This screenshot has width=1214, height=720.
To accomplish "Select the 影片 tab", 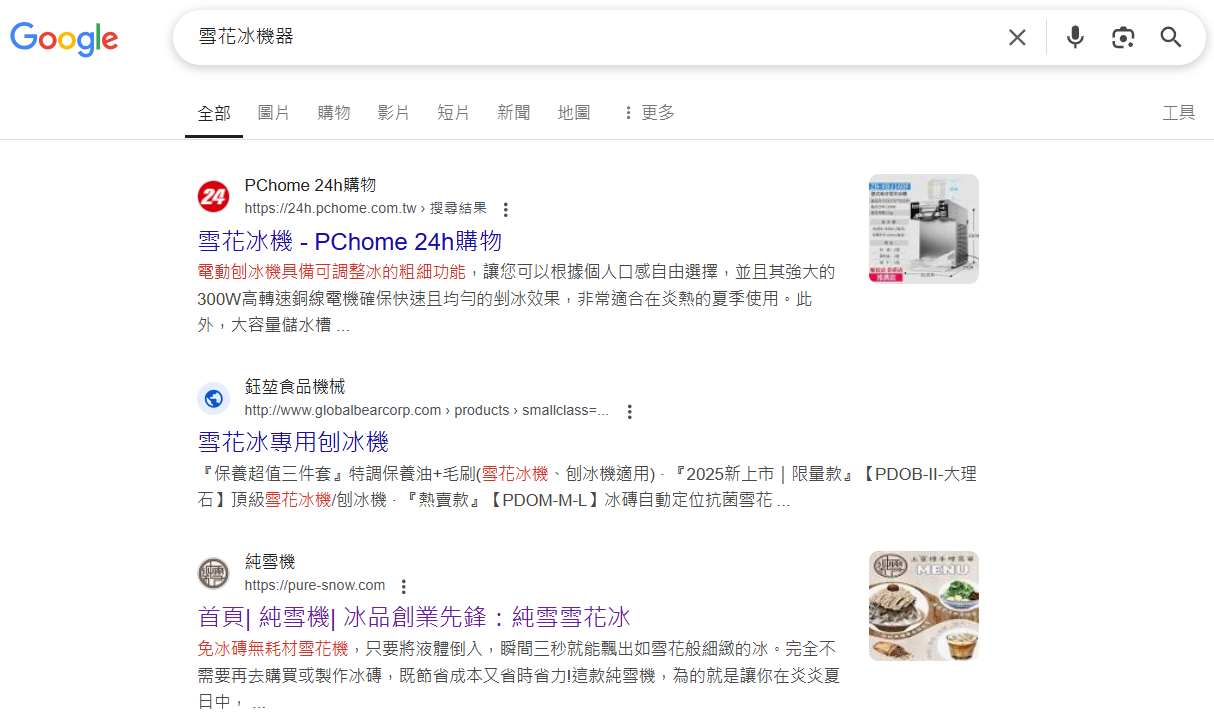I will tap(394, 113).
